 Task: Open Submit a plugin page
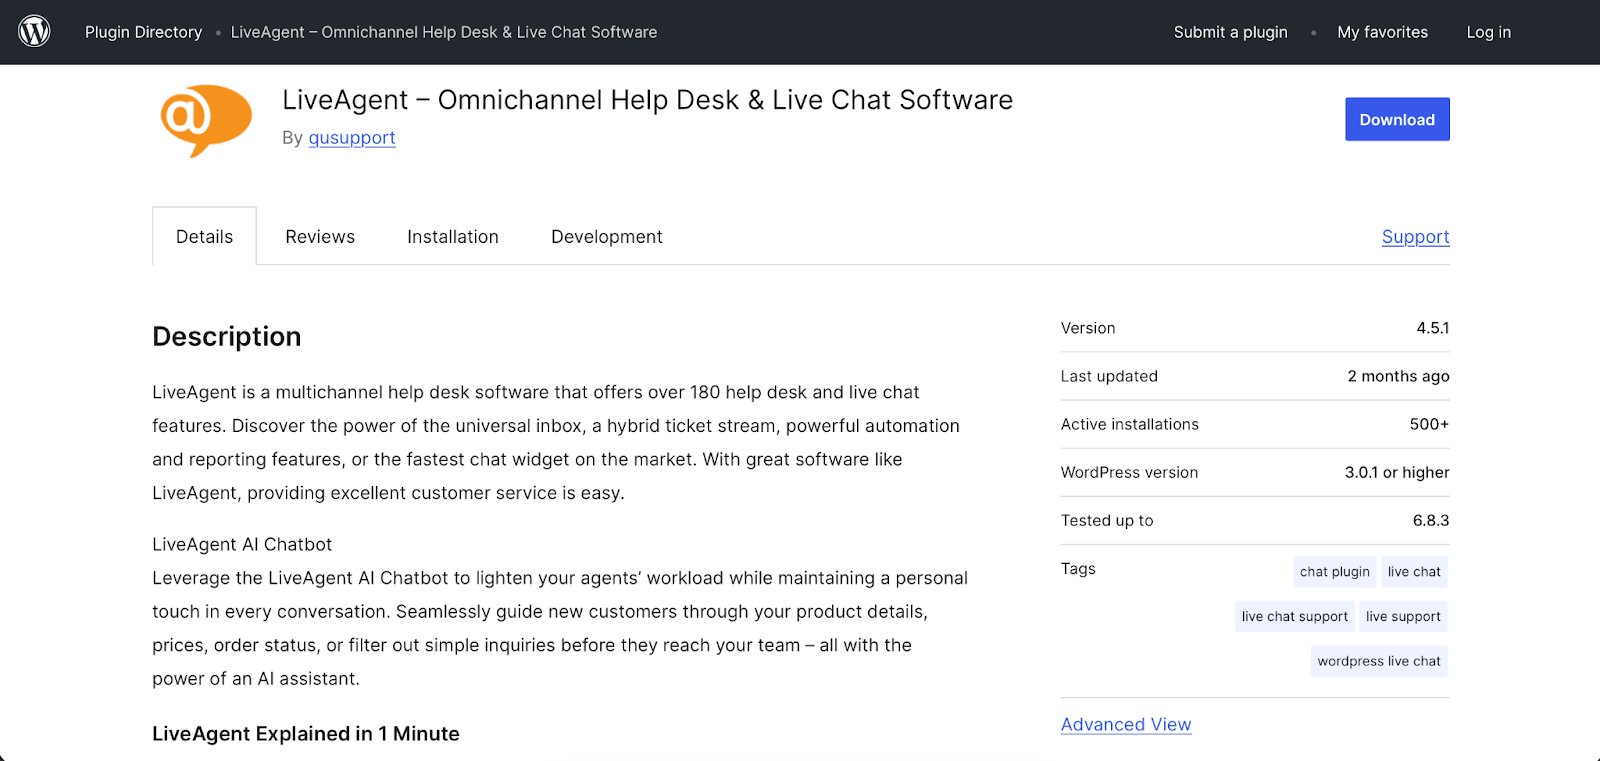(1230, 32)
